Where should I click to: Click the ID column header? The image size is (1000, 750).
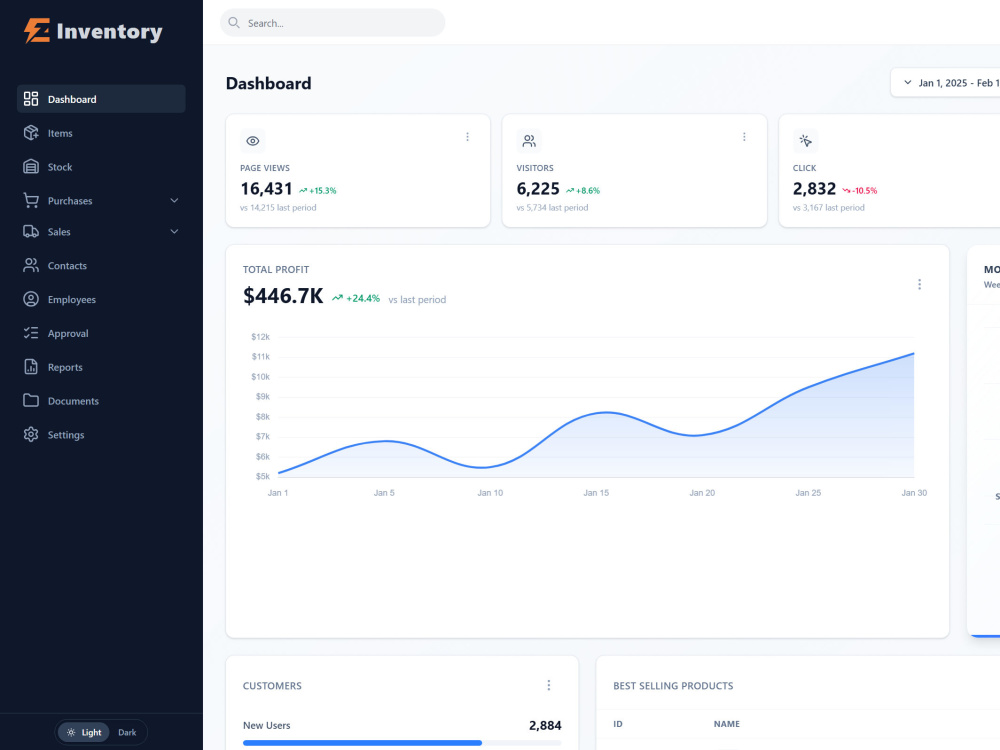(617, 724)
